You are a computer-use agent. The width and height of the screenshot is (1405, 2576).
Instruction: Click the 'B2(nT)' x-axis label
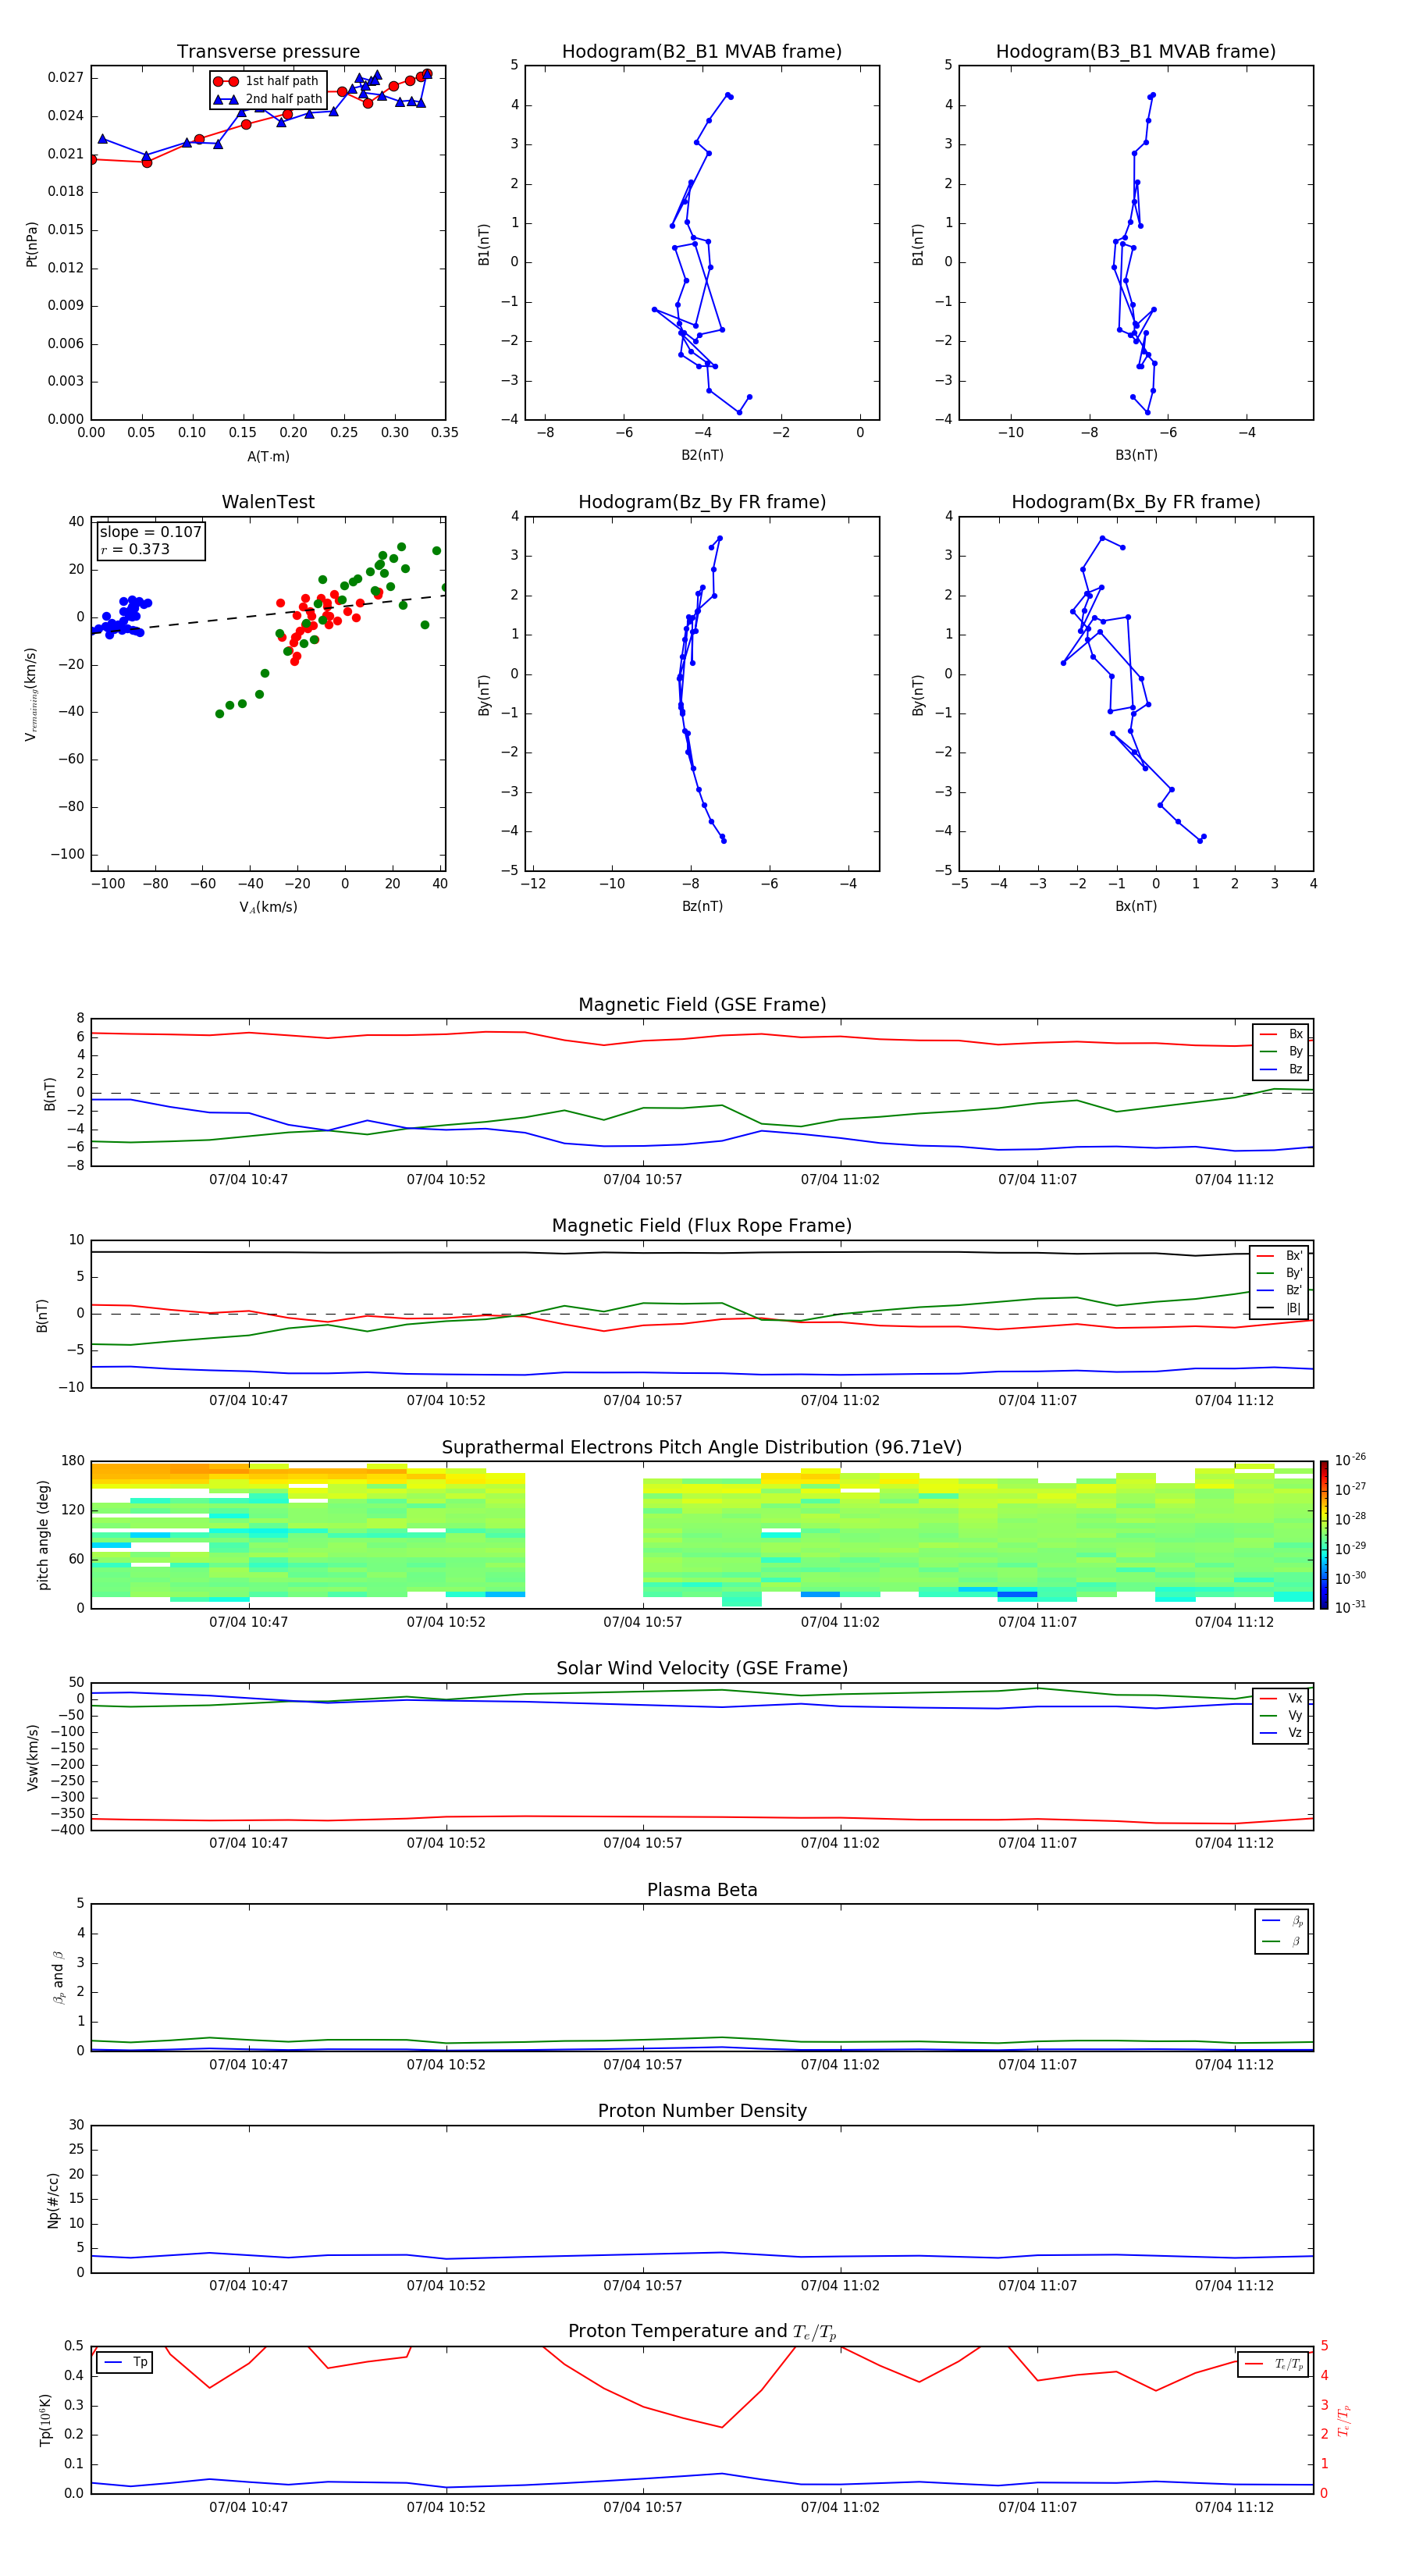(702, 455)
